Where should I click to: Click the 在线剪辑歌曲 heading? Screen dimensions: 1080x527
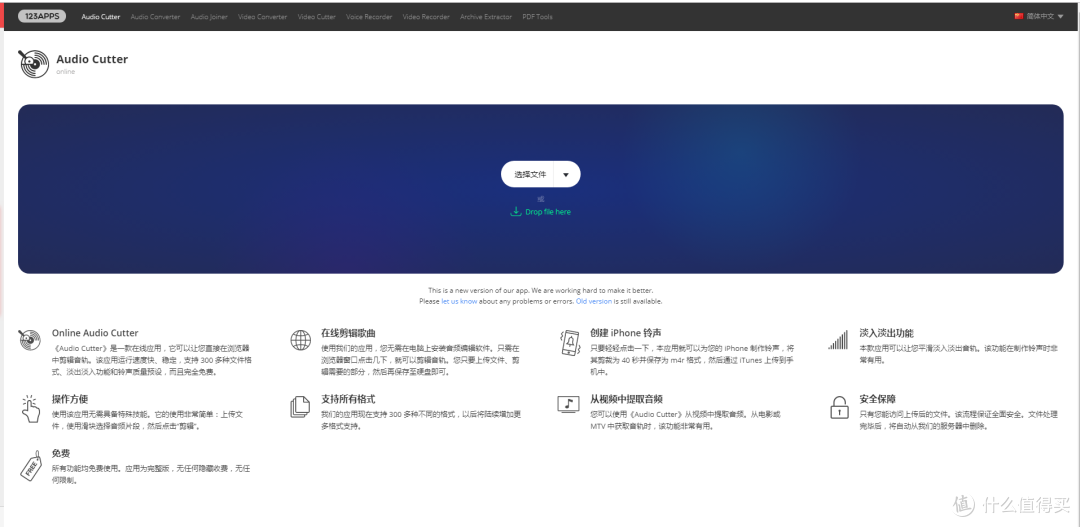click(x=348, y=333)
